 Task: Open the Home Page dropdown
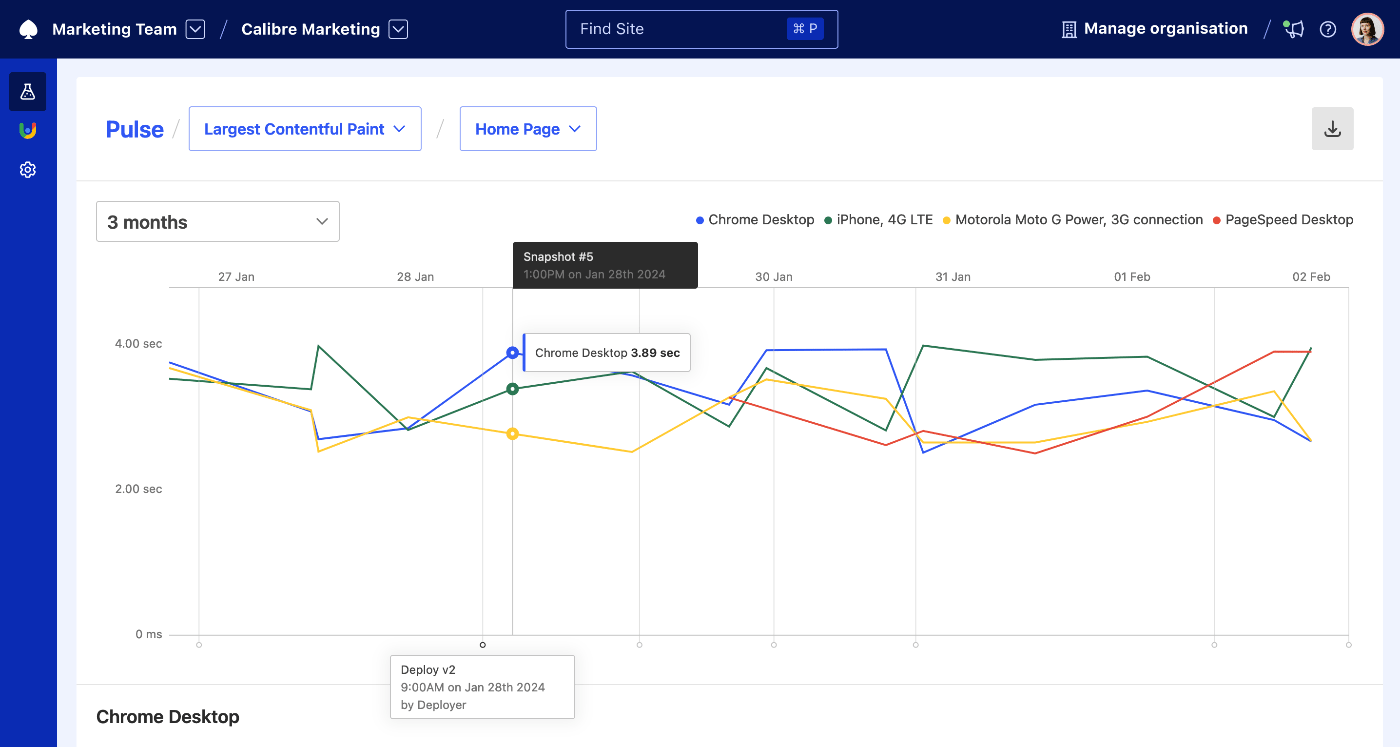[x=528, y=128]
